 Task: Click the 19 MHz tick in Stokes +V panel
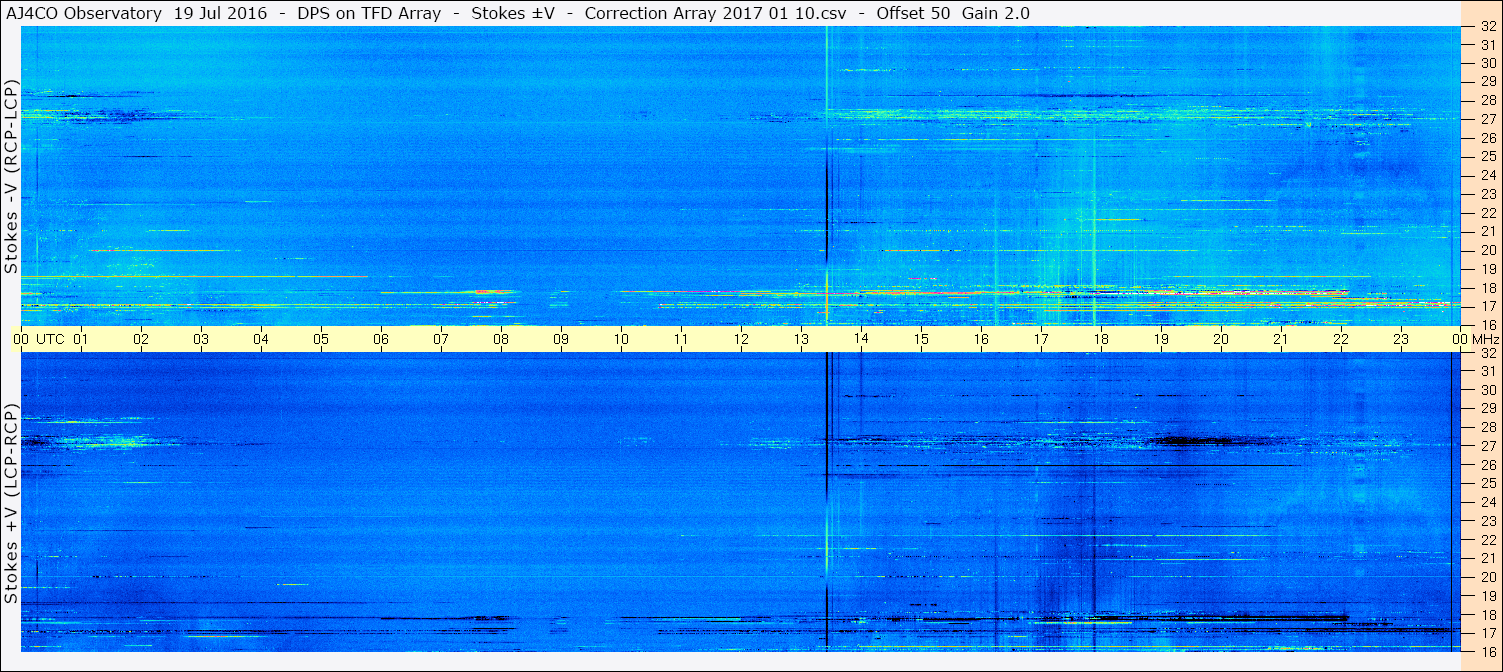(1488, 596)
